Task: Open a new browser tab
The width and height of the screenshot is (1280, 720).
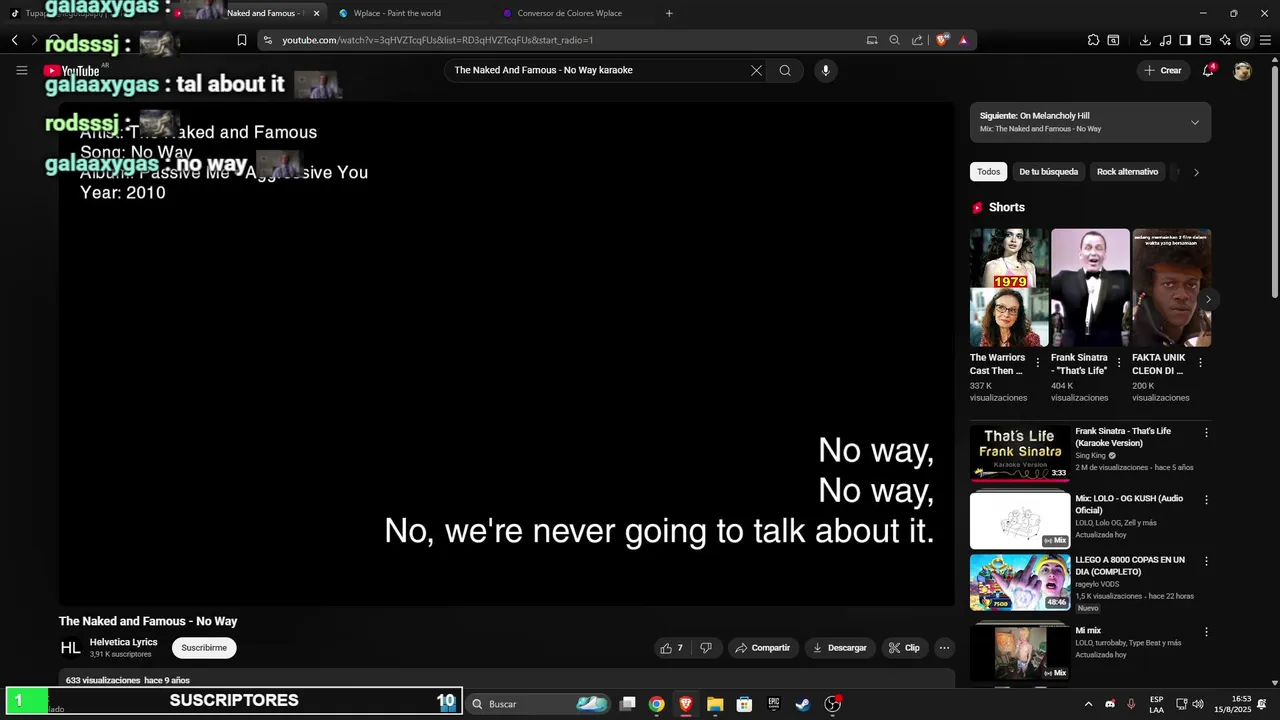Action: [x=669, y=13]
